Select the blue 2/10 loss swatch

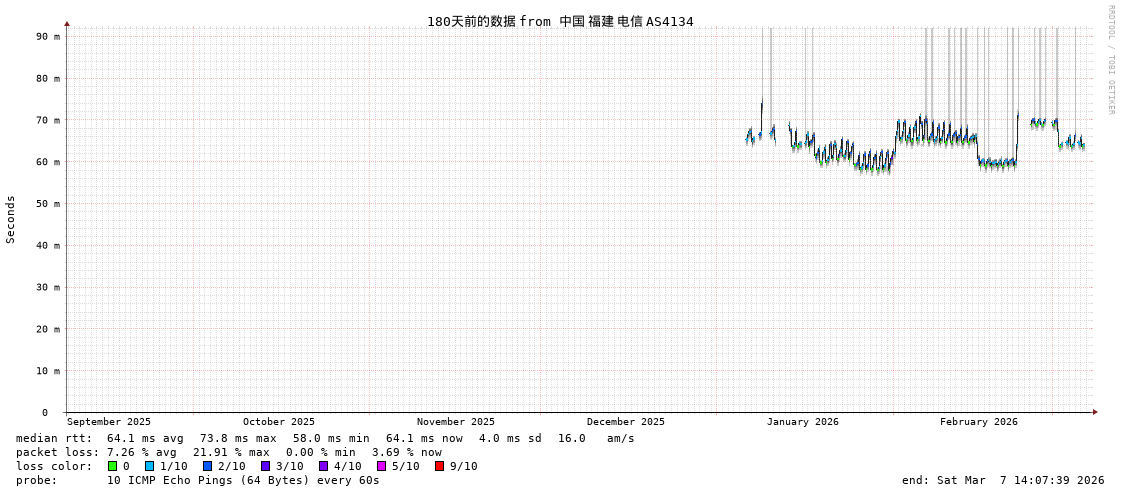tap(207, 466)
